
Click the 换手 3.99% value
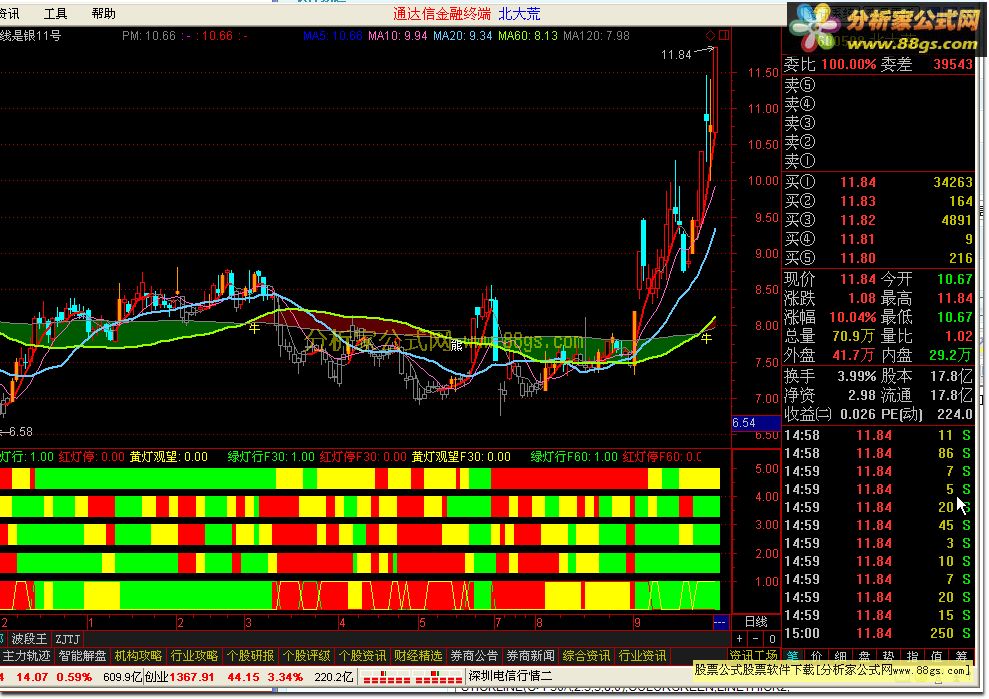point(857,377)
